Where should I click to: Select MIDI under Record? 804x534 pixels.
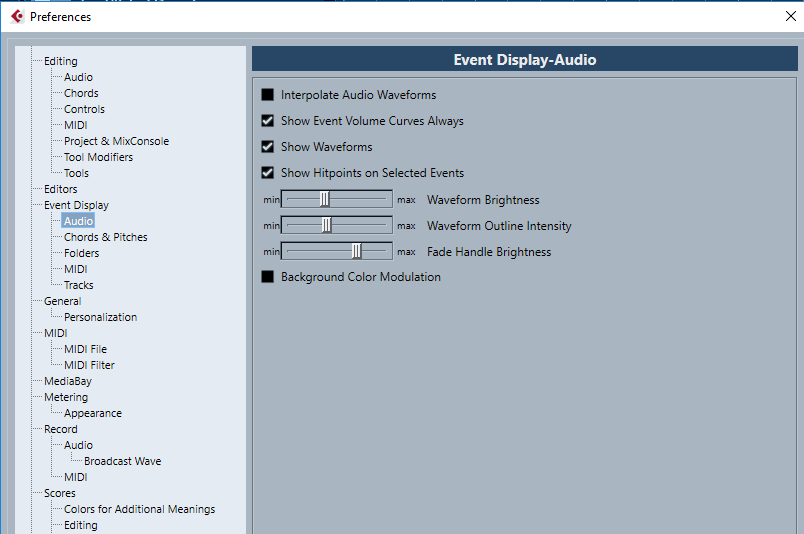coord(75,477)
